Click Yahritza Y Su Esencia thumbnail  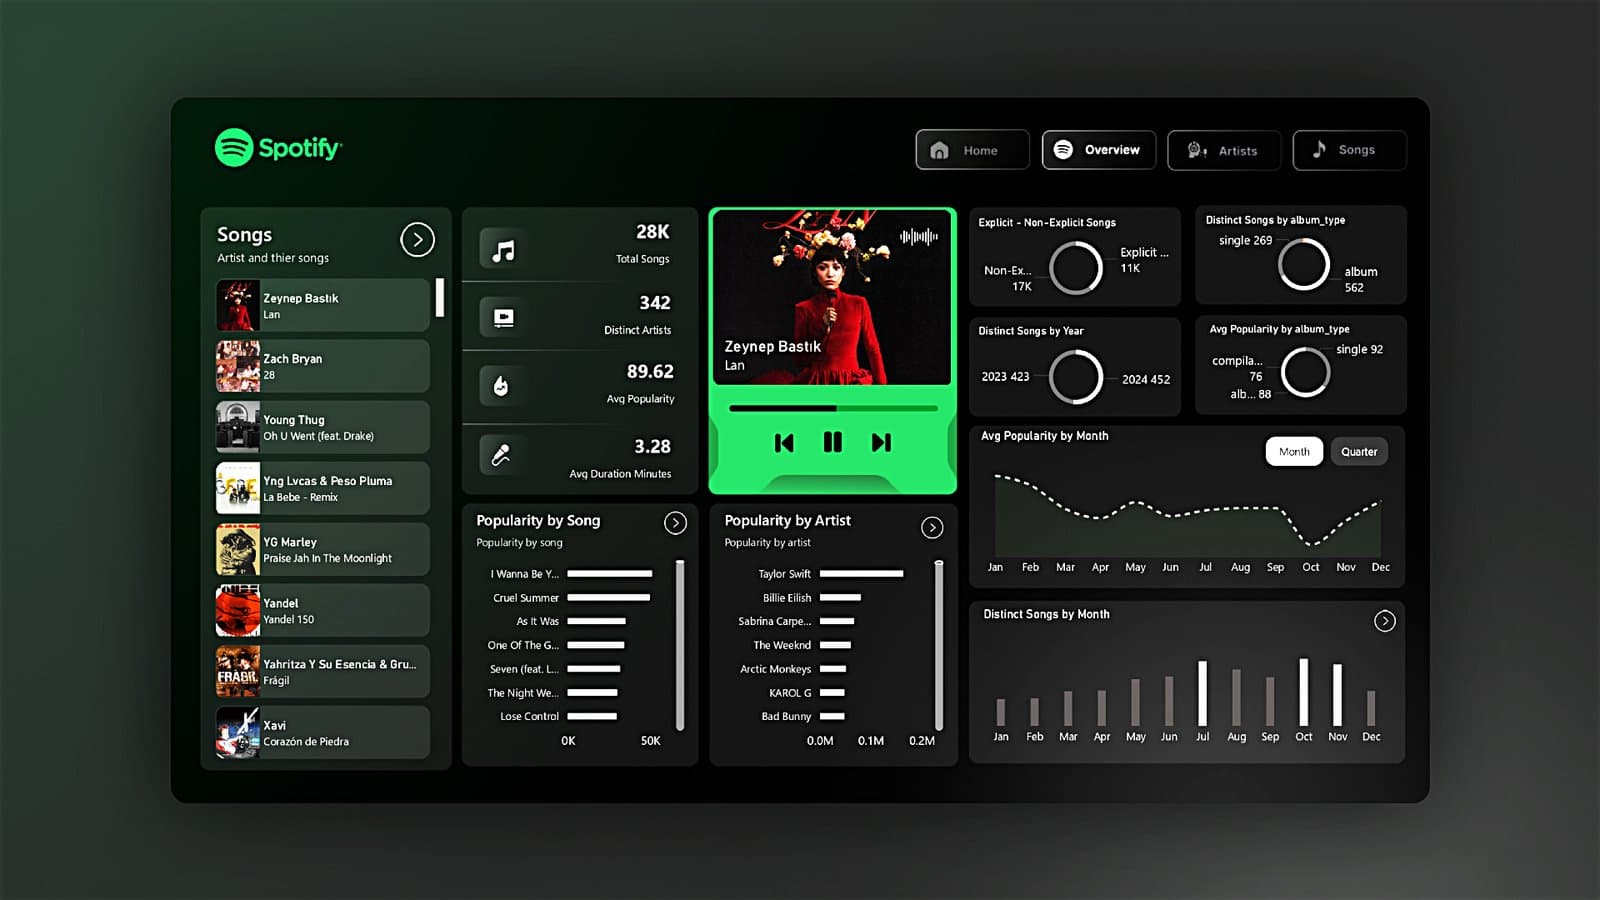coord(238,671)
